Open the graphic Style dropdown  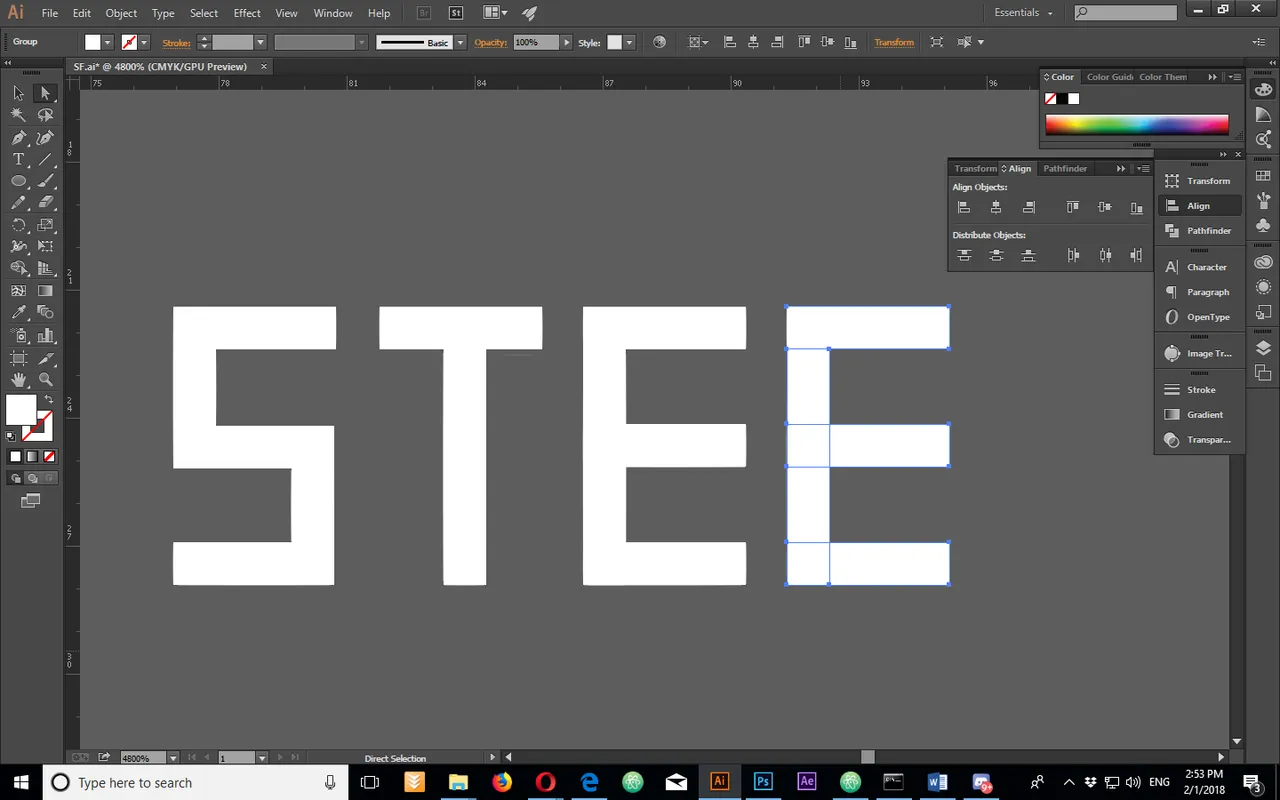(x=629, y=42)
